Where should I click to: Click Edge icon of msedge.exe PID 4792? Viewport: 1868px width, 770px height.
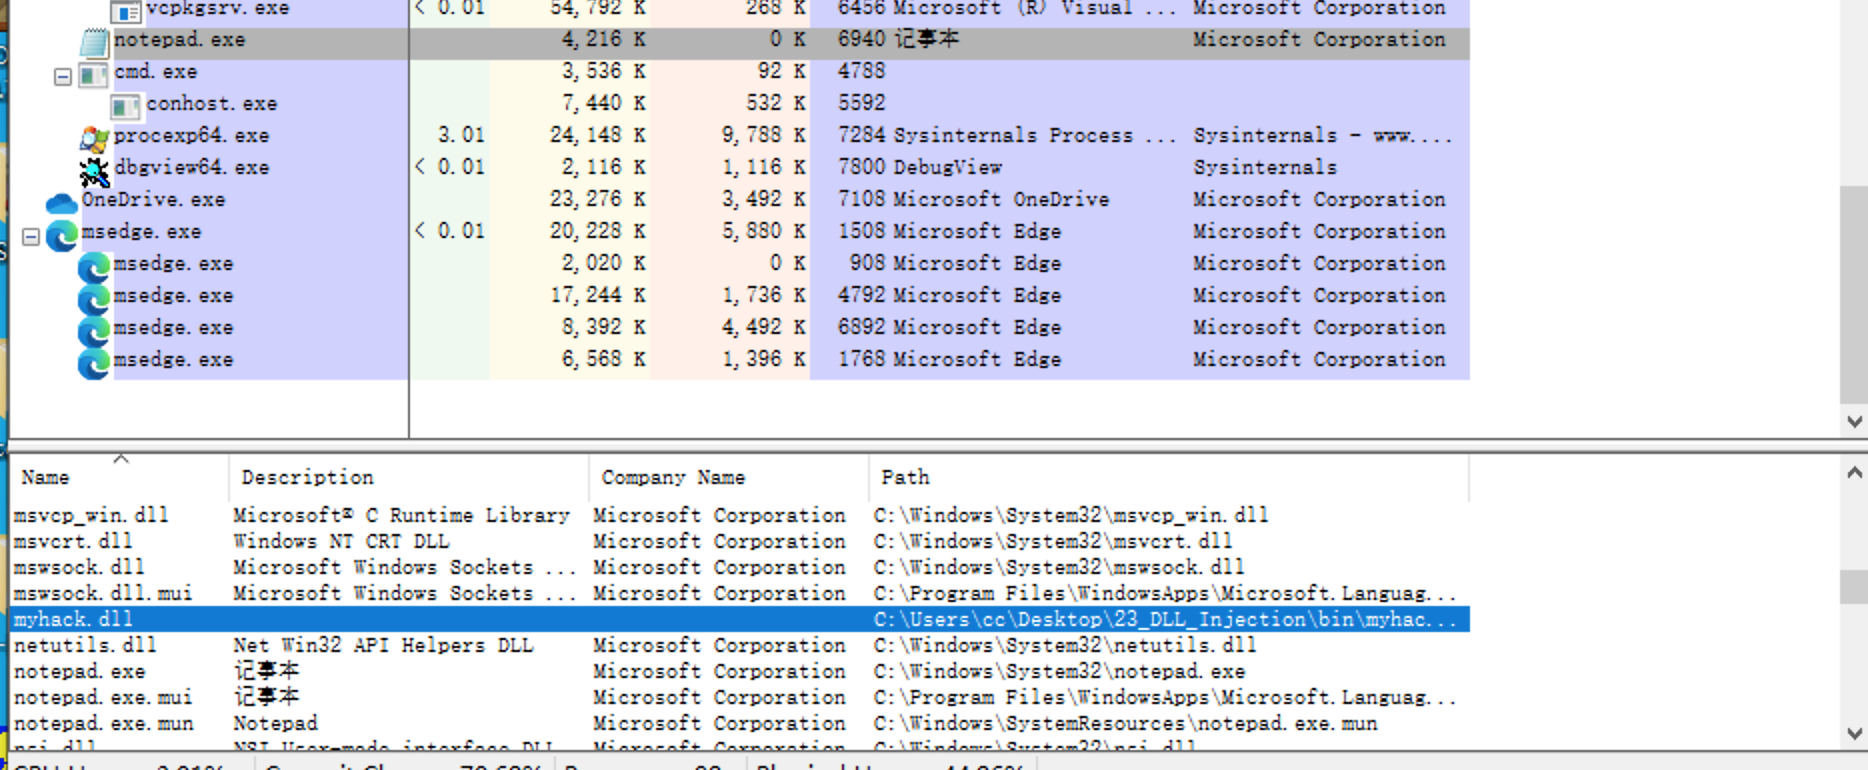point(94,299)
